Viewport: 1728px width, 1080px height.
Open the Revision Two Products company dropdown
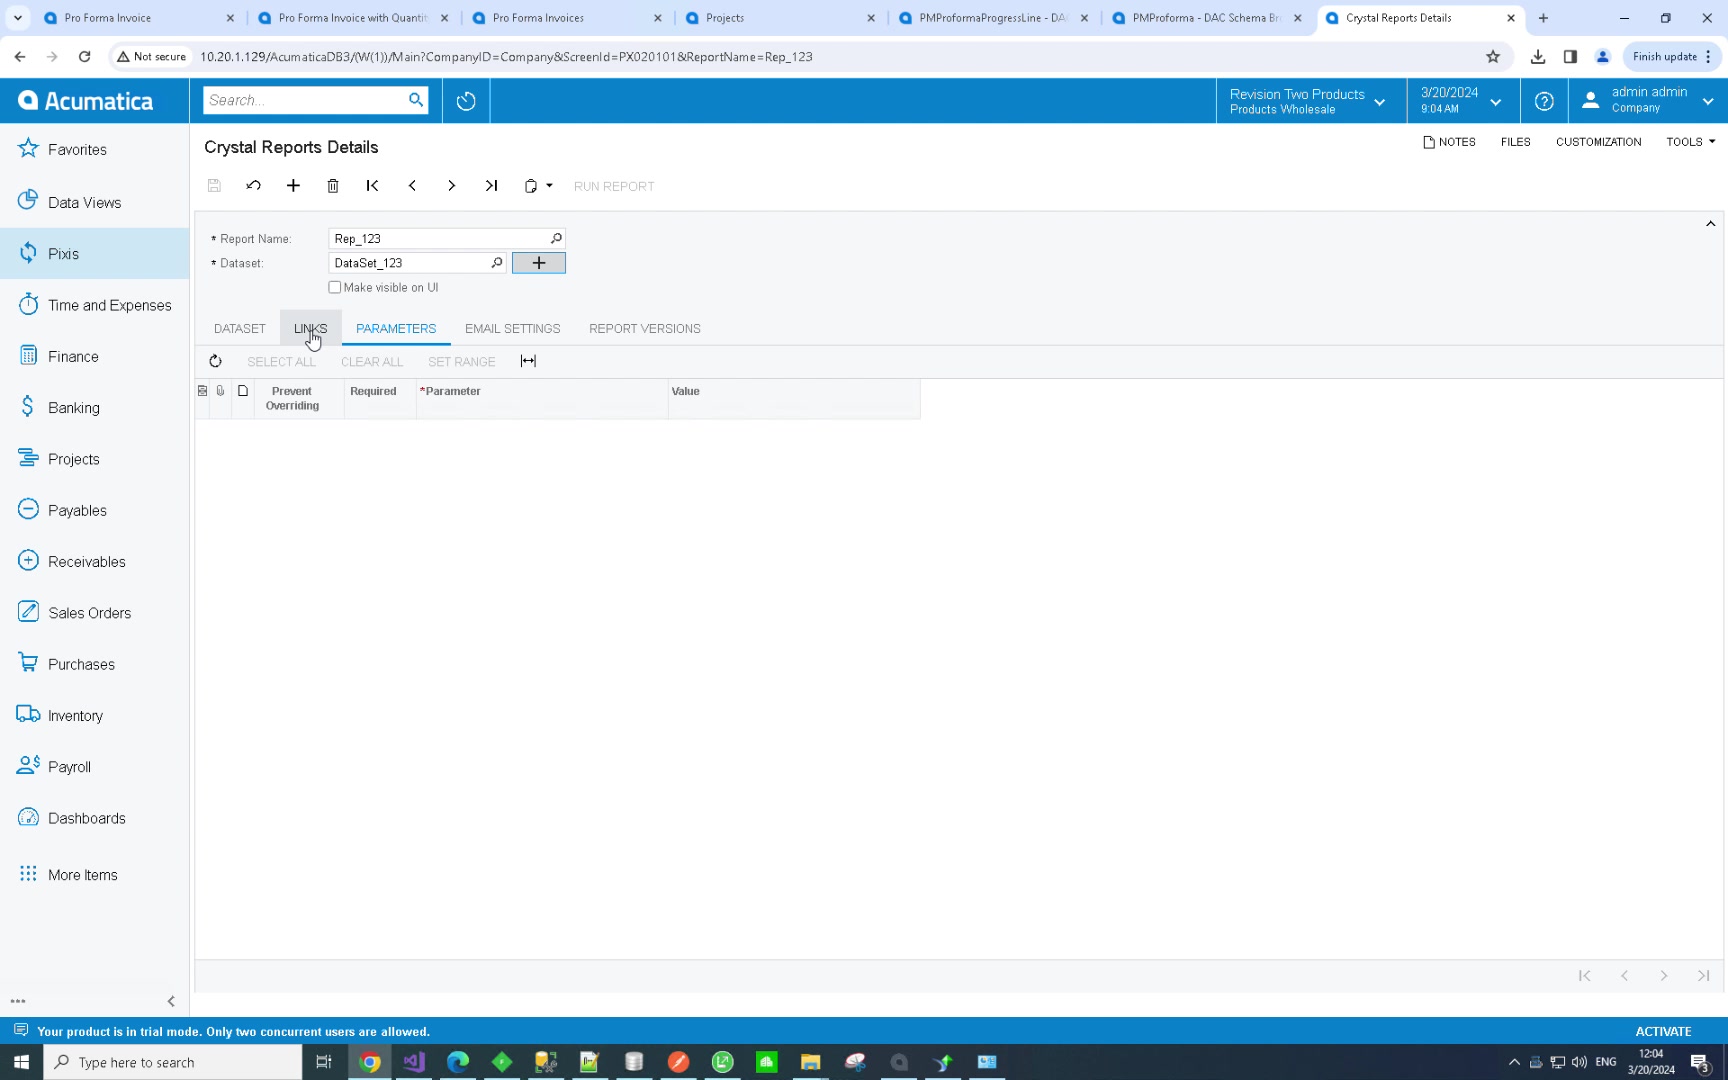click(x=1307, y=101)
